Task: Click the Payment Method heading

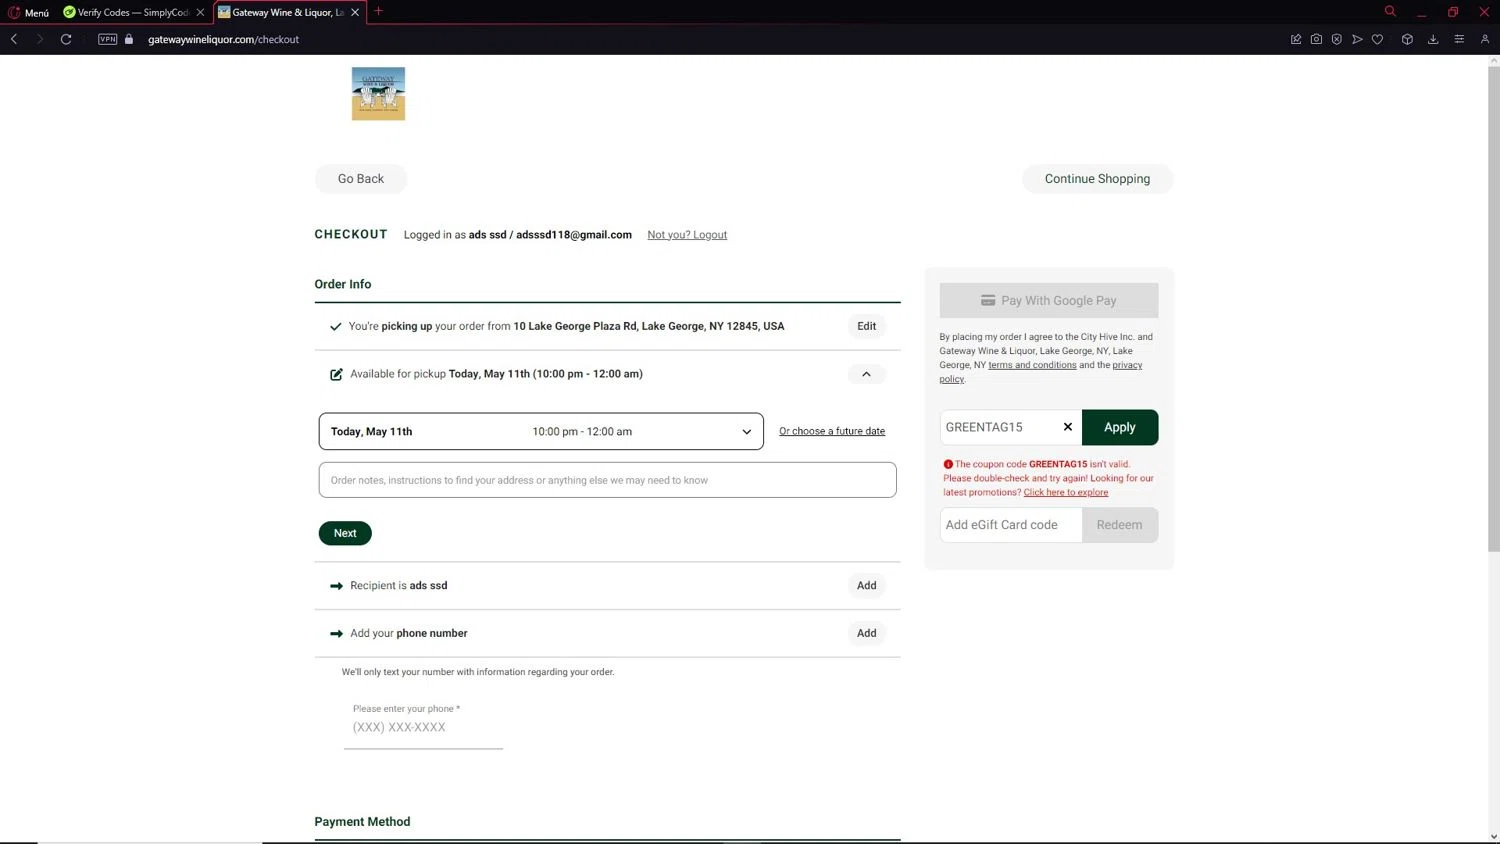Action: point(362,822)
